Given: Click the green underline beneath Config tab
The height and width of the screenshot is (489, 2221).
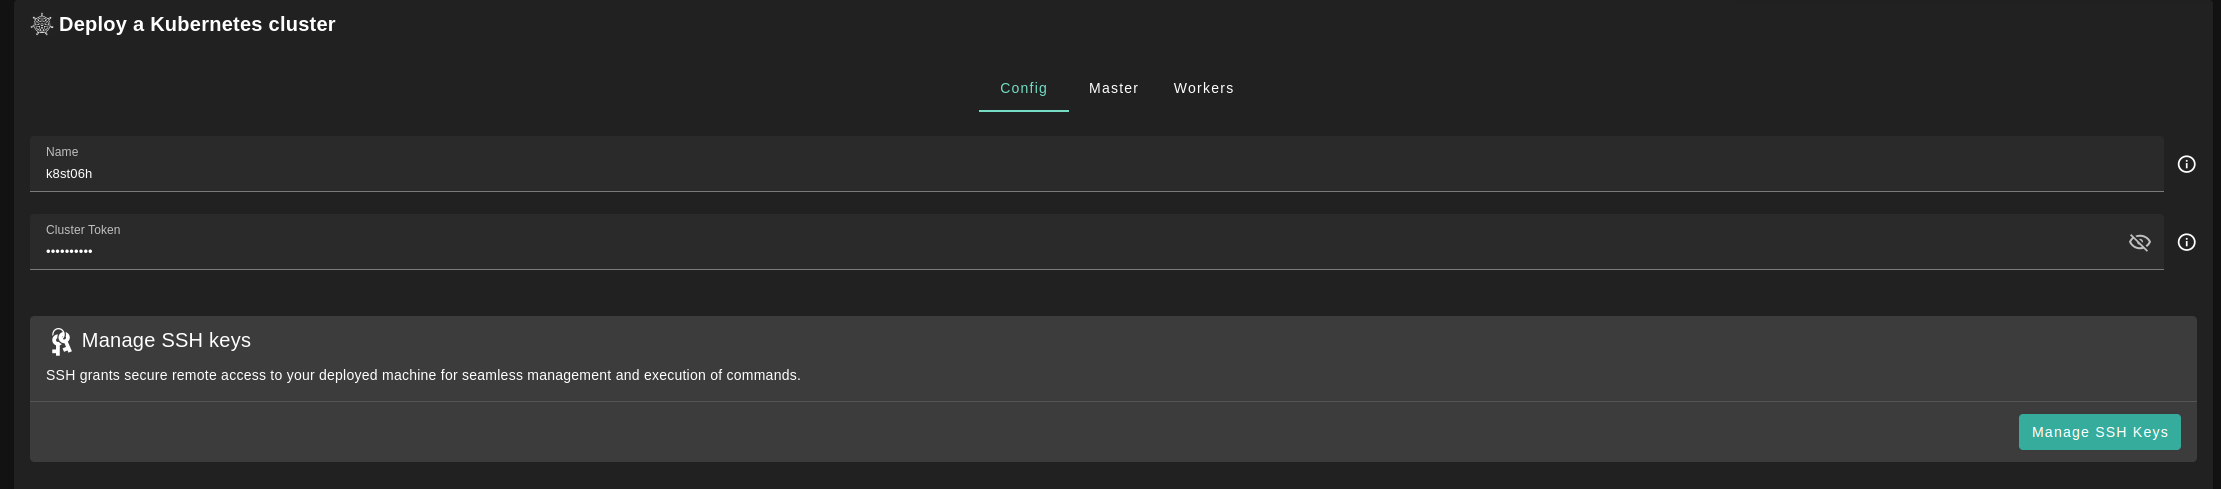Looking at the screenshot, I should 1023,111.
